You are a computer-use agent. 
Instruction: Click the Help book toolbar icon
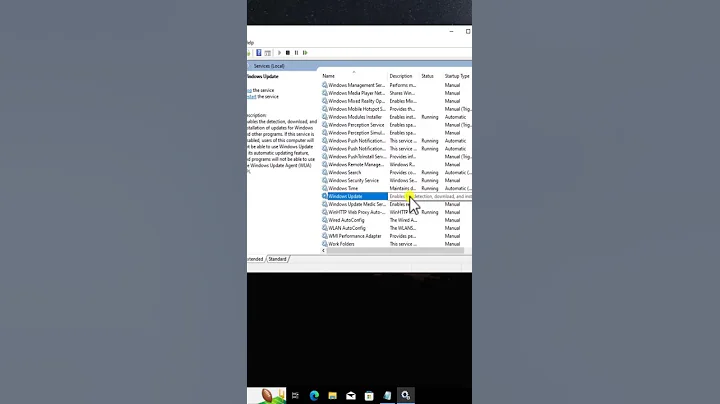[259, 53]
